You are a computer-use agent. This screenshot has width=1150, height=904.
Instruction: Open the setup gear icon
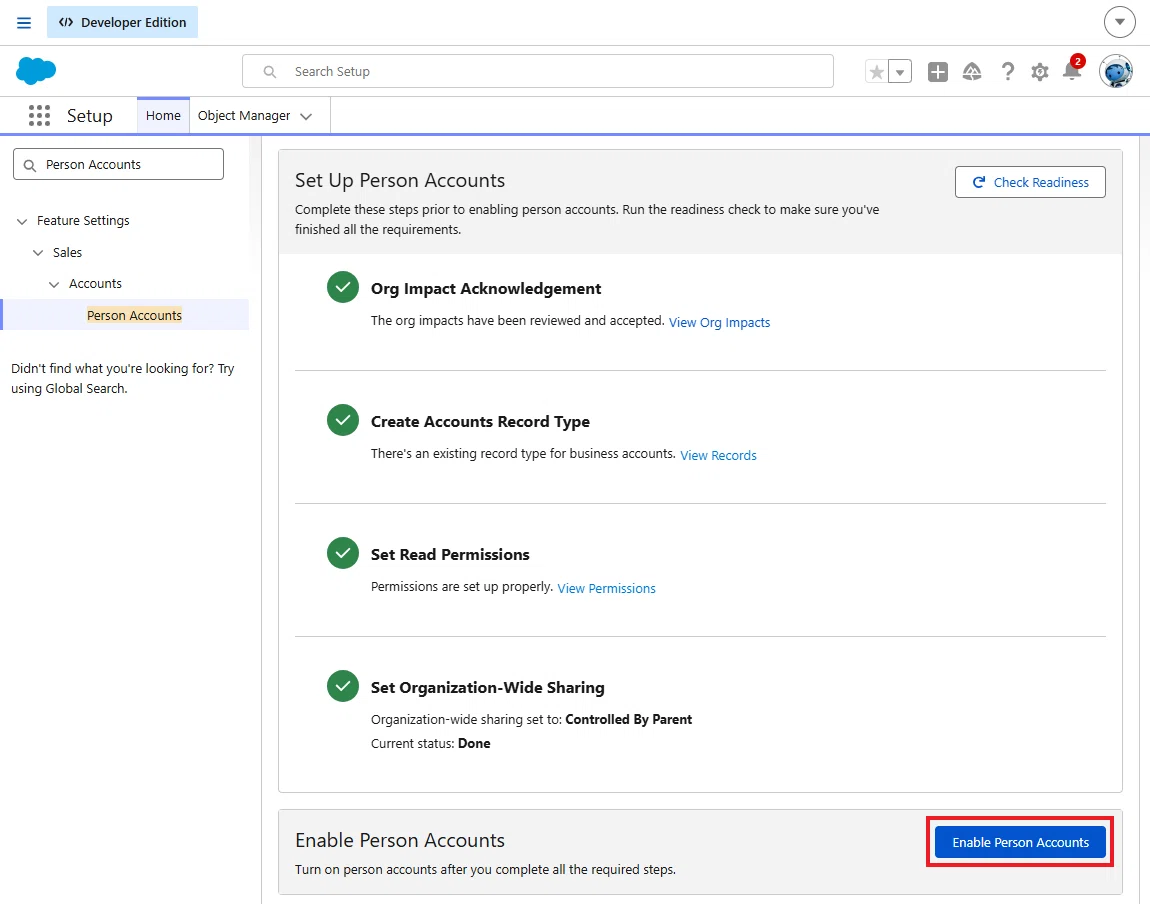tap(1040, 72)
